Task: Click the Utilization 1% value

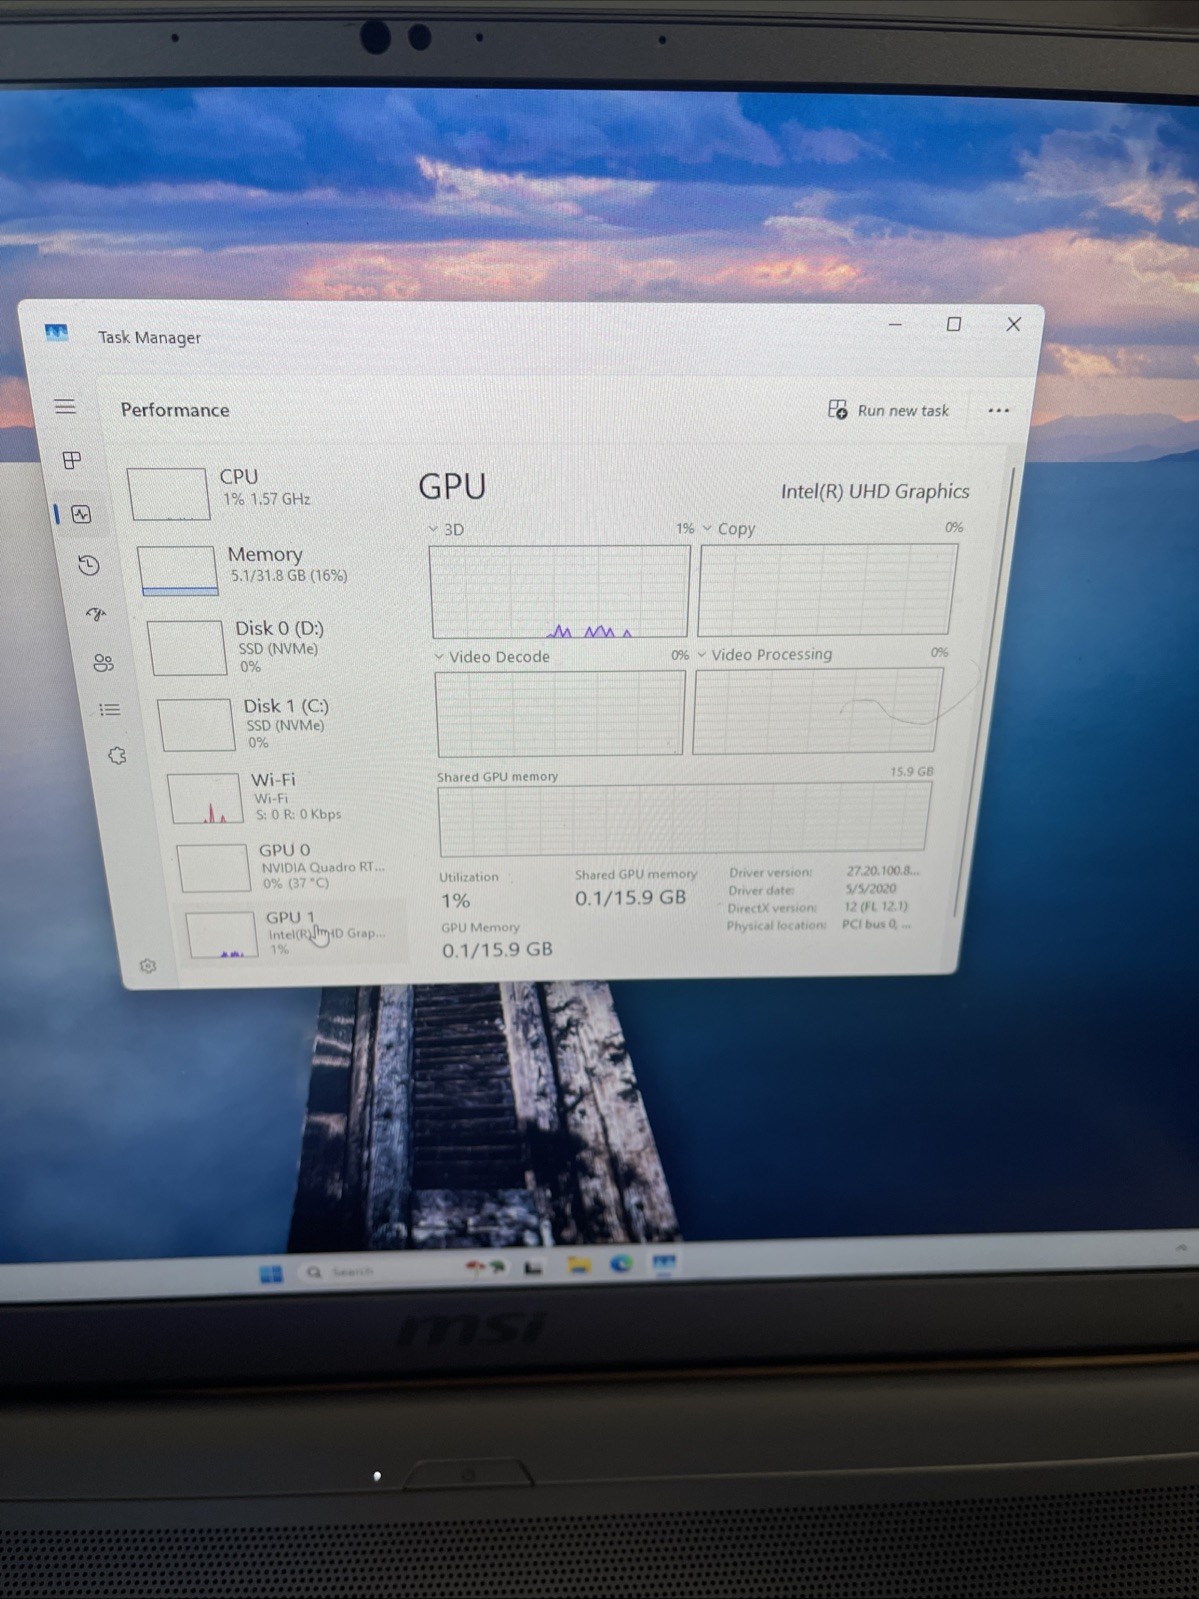Action: [x=455, y=901]
